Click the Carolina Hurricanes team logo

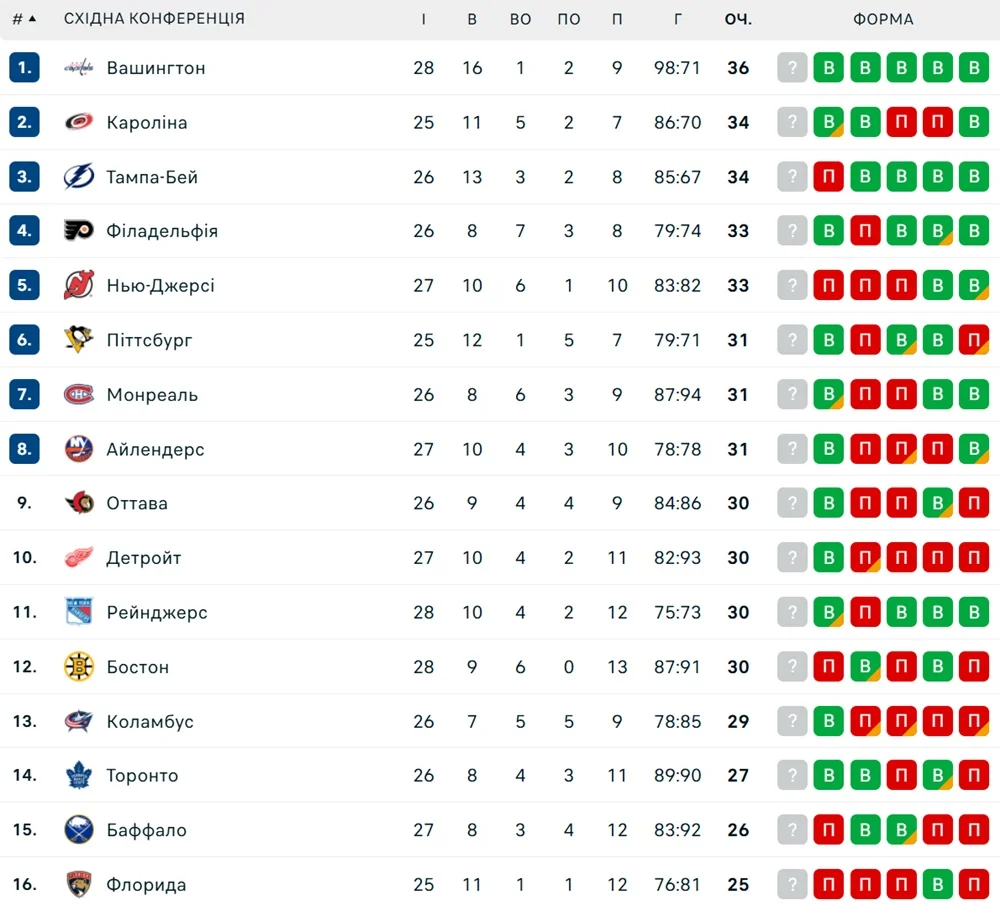coord(79,122)
